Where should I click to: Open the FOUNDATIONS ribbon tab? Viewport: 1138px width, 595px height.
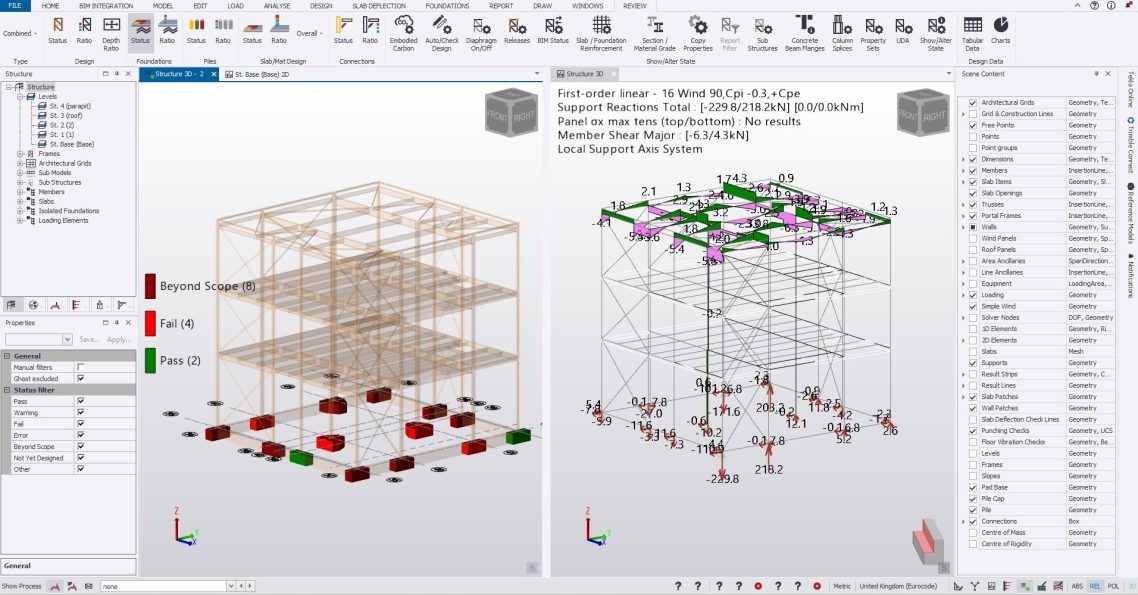click(x=447, y=6)
